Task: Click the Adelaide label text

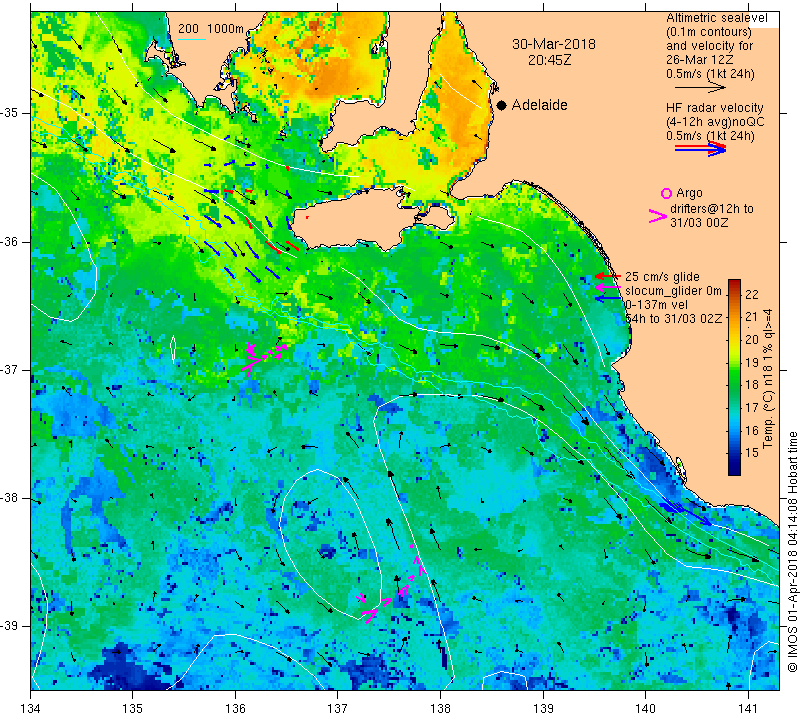Action: (539, 105)
